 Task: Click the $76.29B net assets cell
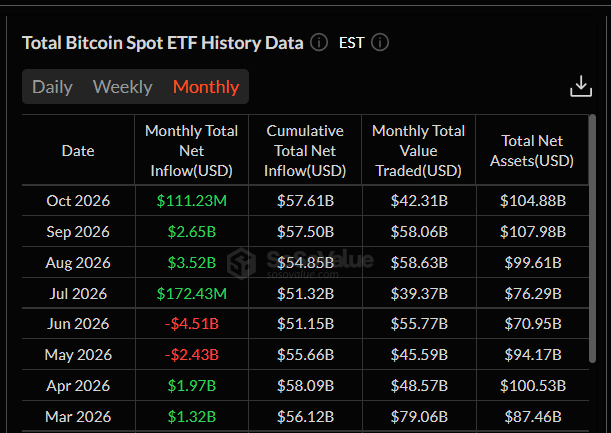(532, 293)
